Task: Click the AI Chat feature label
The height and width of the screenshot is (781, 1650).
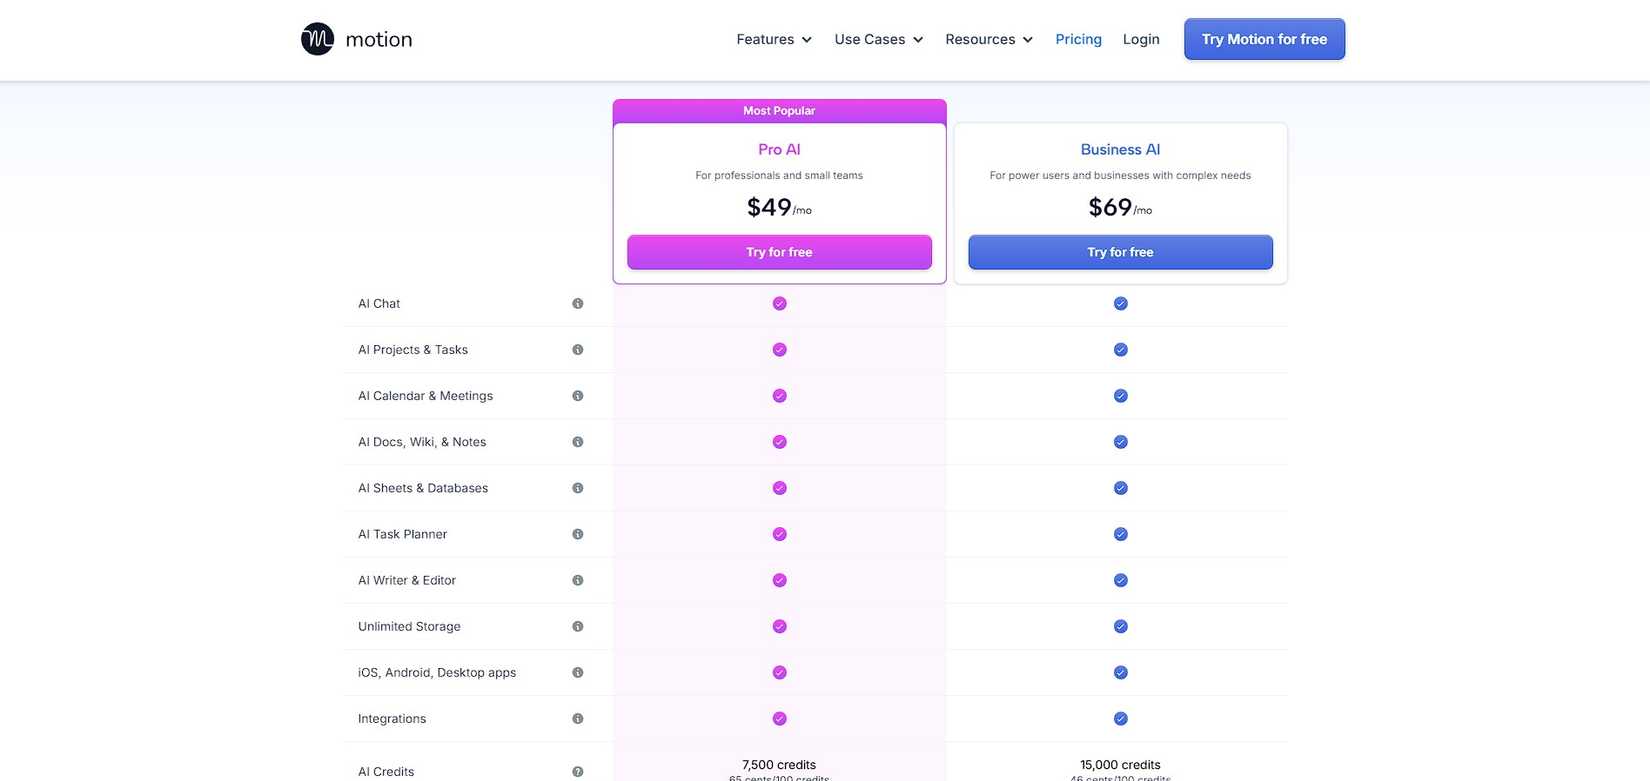Action: 379,304
